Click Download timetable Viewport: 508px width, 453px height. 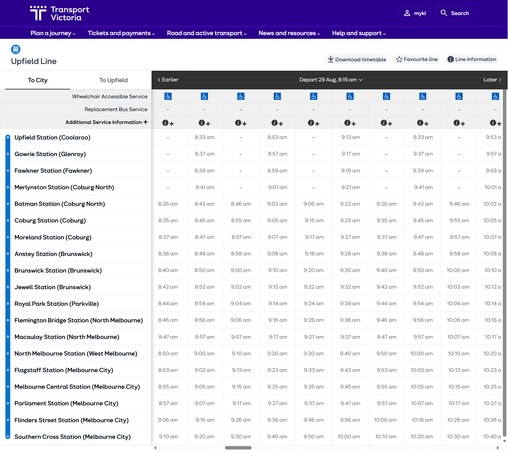coord(357,59)
